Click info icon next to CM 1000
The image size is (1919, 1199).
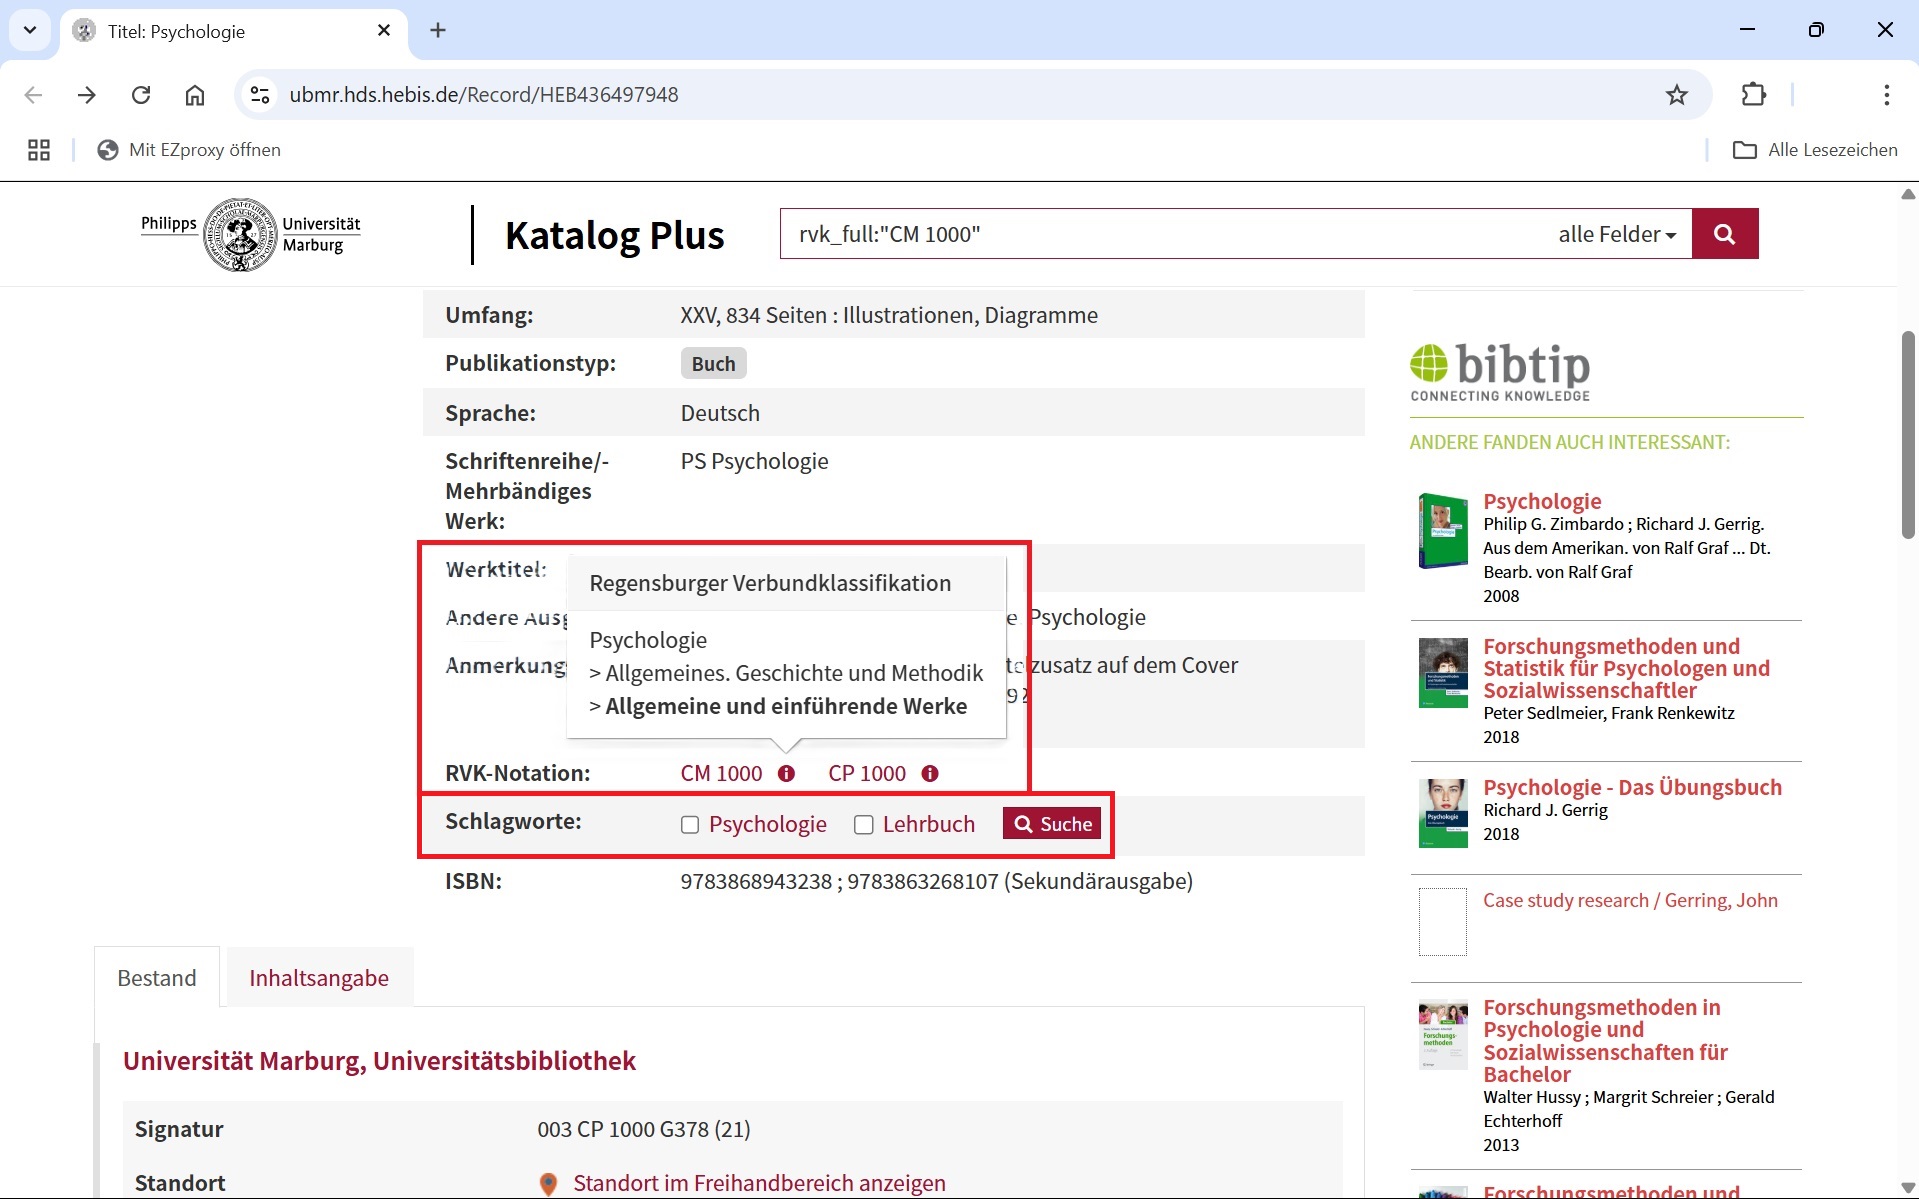(786, 773)
